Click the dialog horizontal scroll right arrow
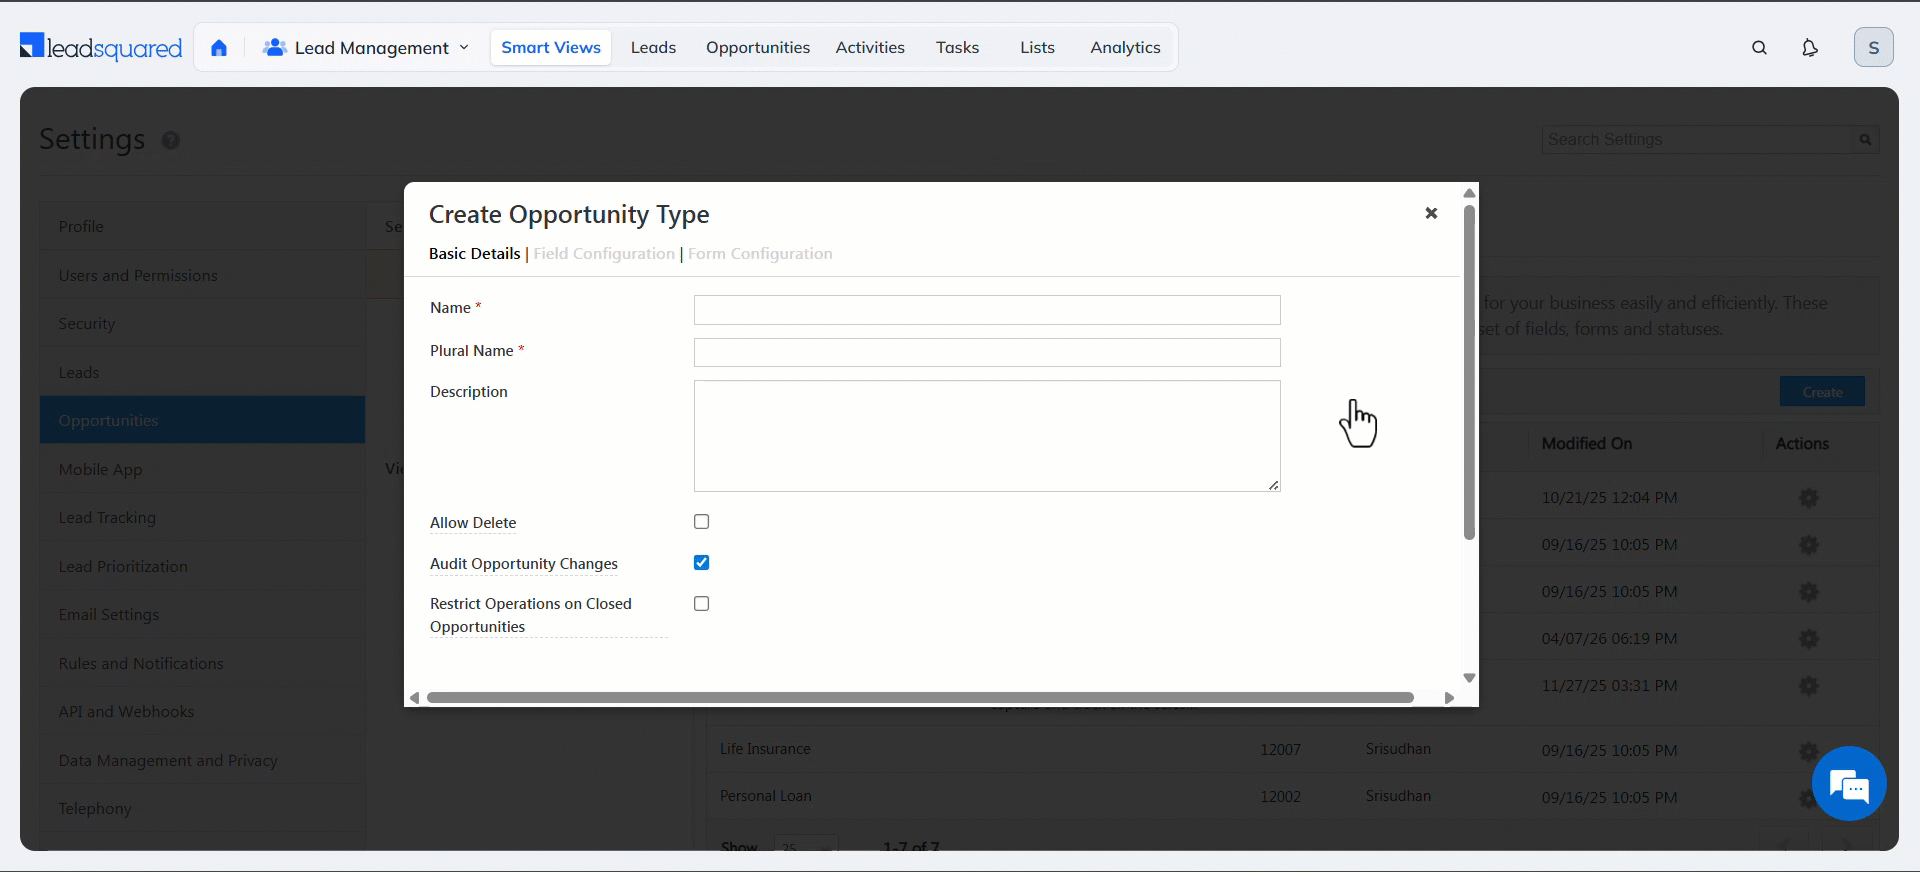 click(x=1449, y=698)
